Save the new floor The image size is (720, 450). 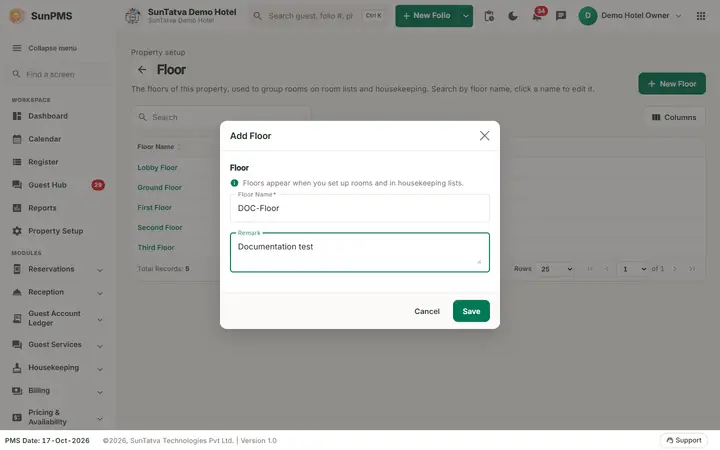point(471,311)
